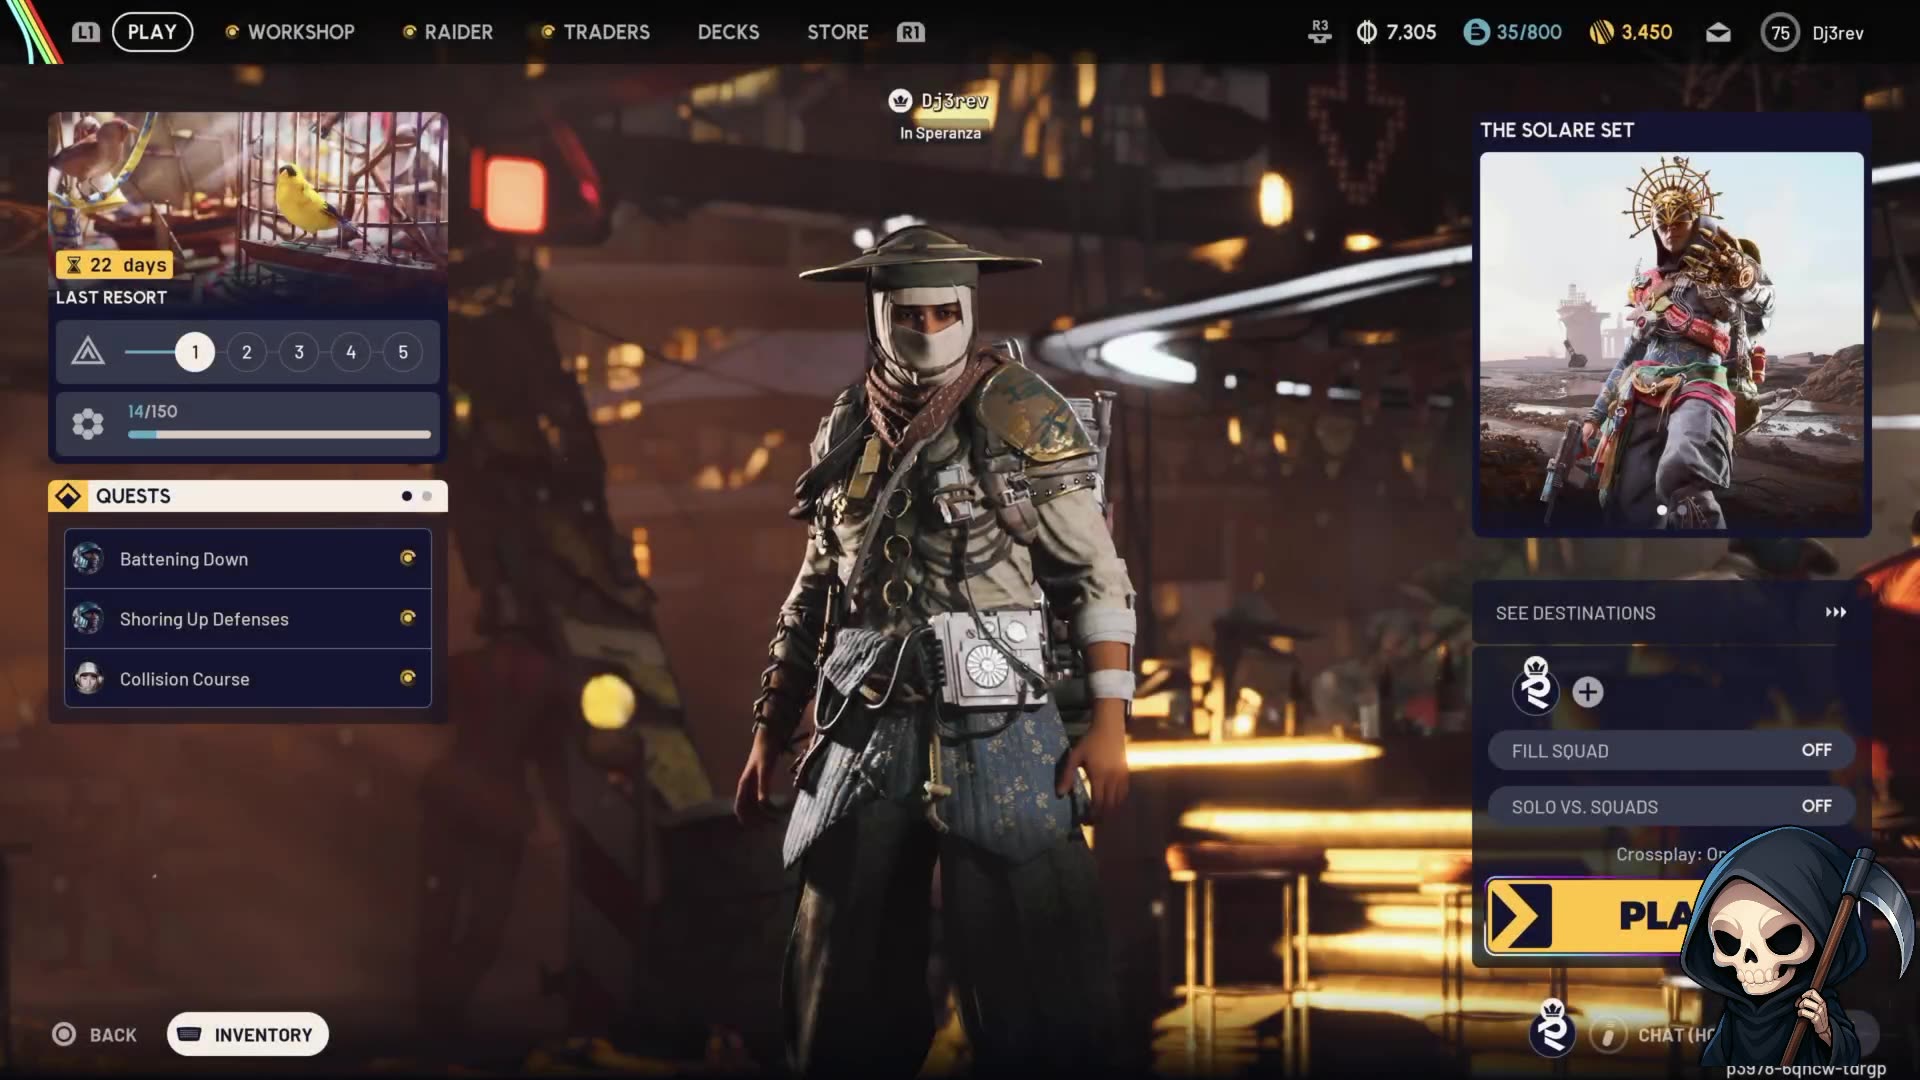Click the crown icon above the character
1920x1080 pixels.
900,101
